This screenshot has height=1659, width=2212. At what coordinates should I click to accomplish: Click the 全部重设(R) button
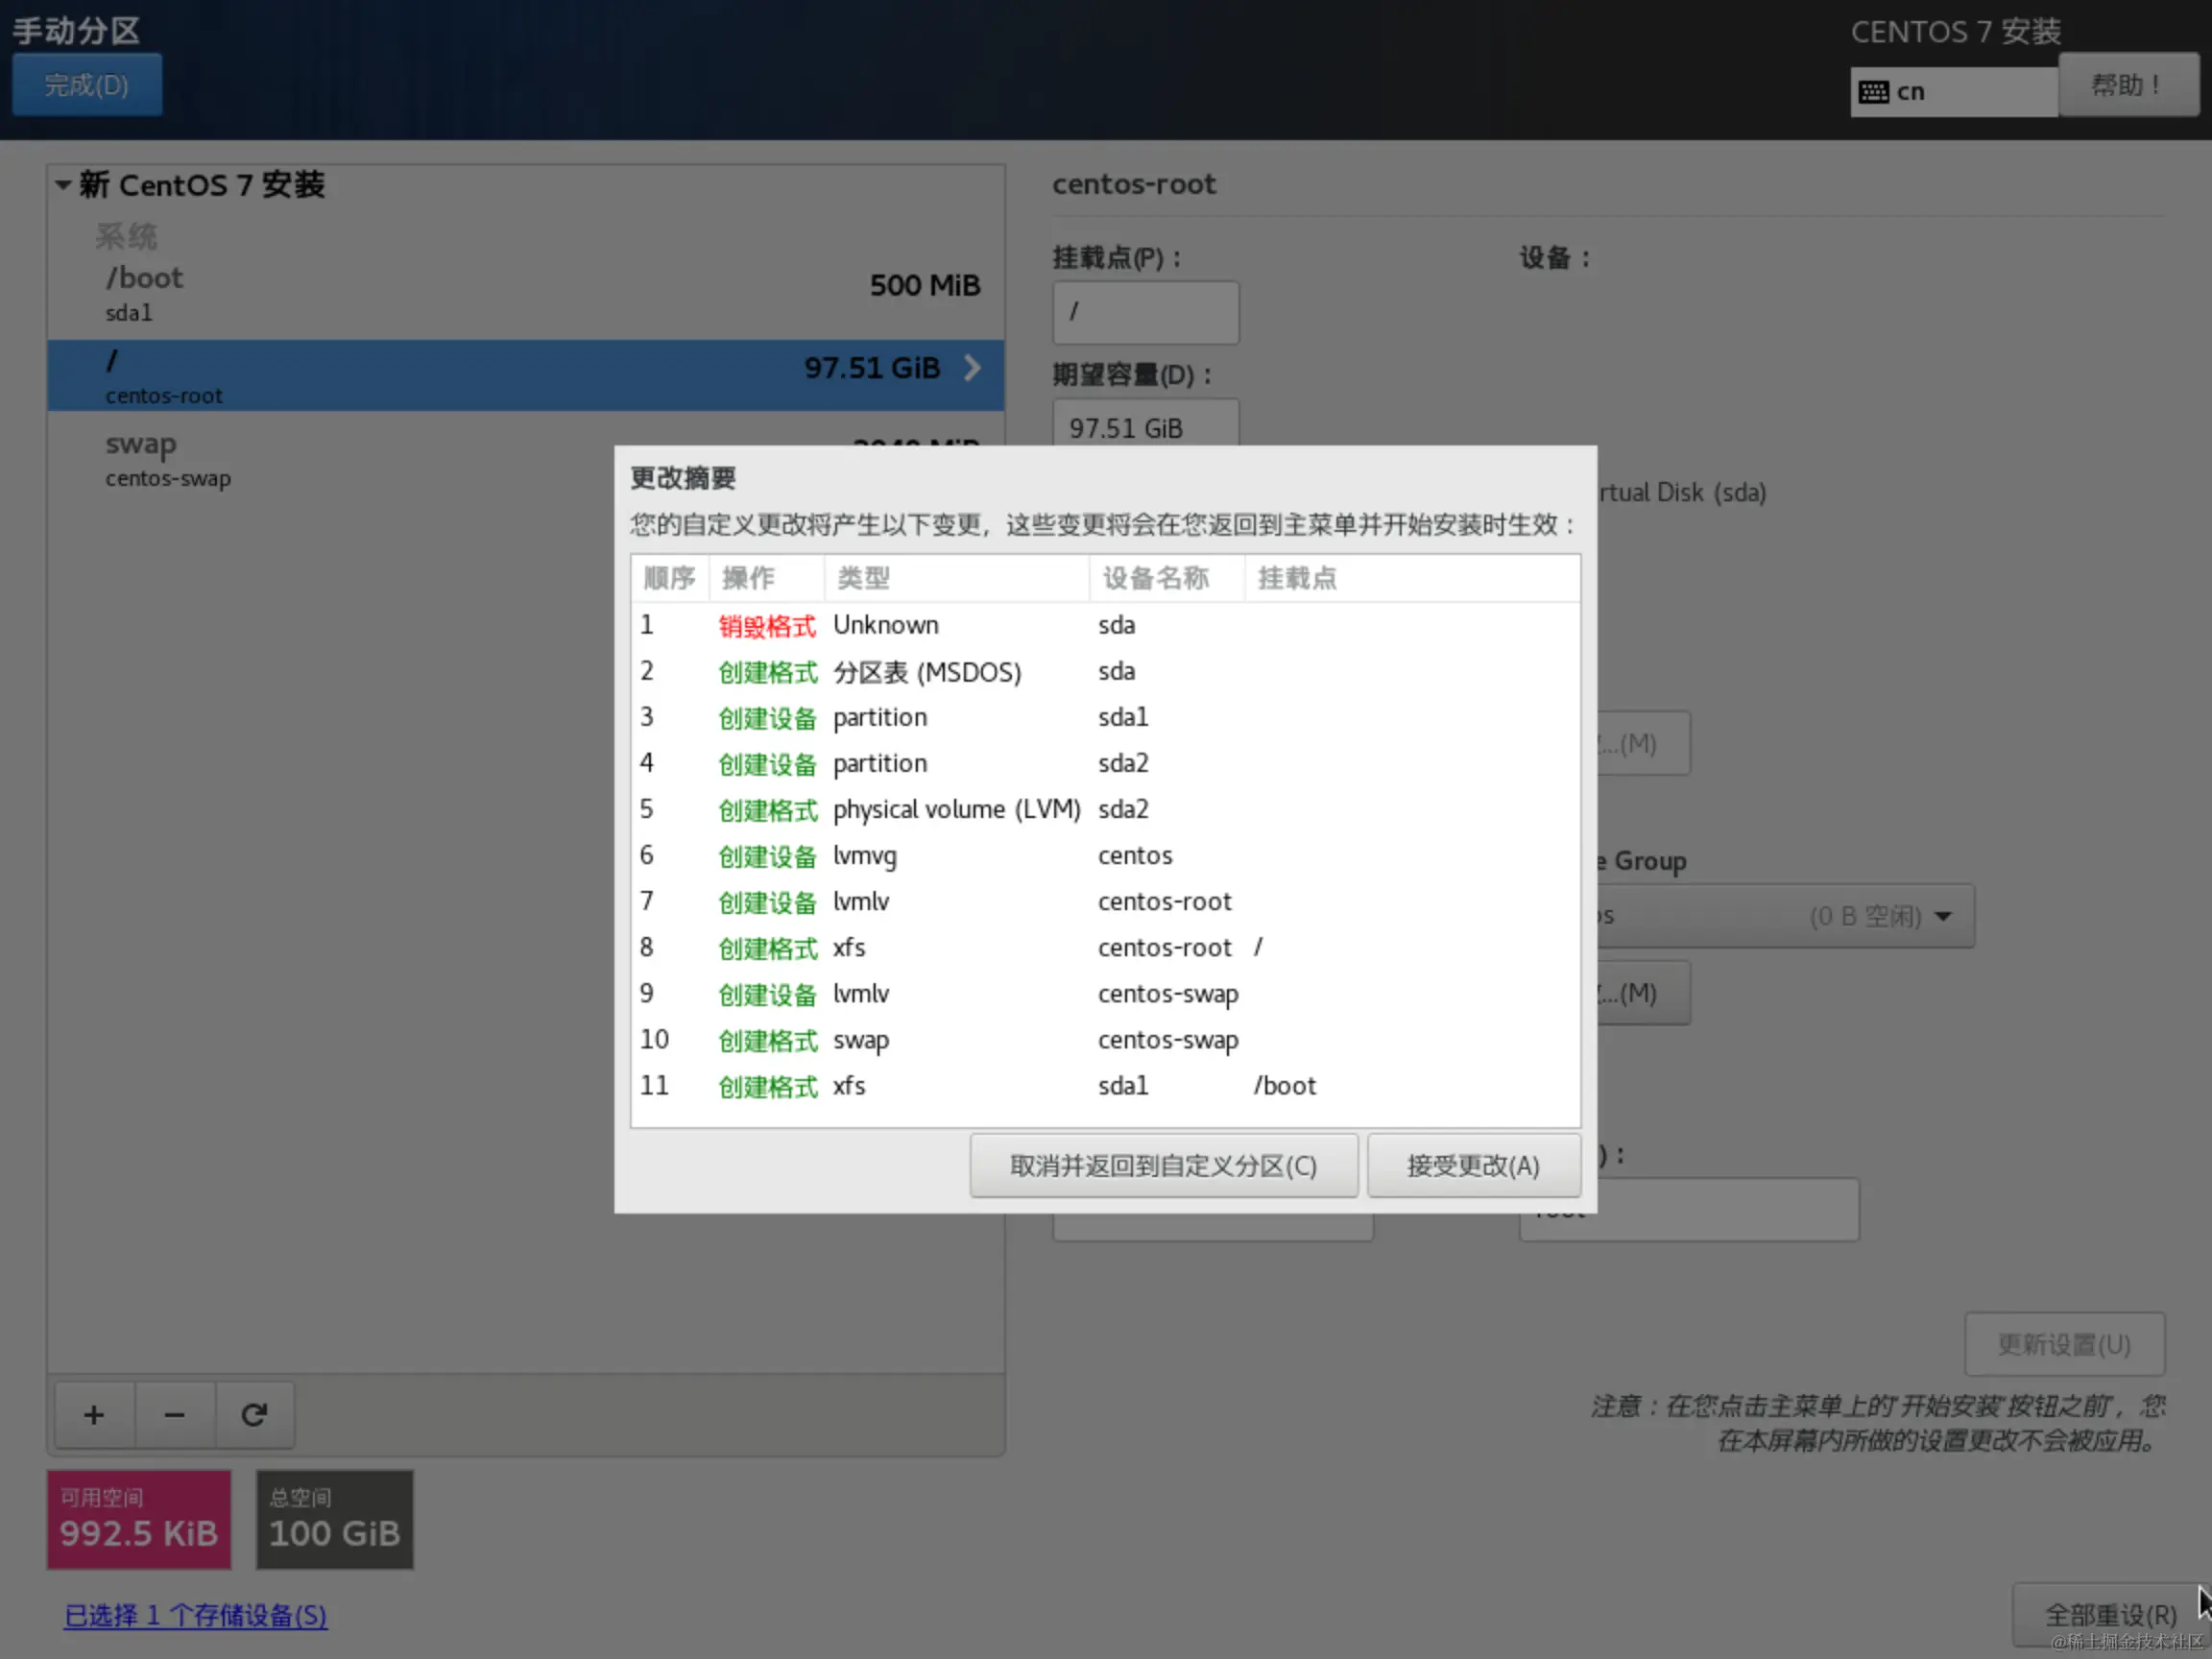[x=2108, y=1614]
